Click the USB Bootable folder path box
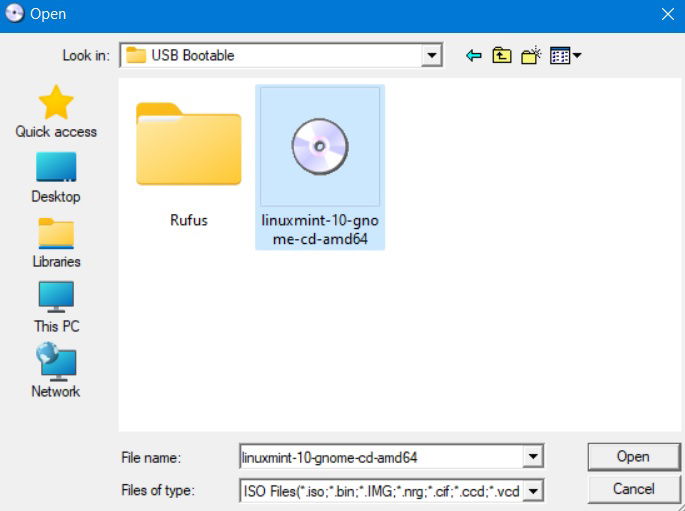Image resolution: width=685 pixels, height=511 pixels. (271, 55)
